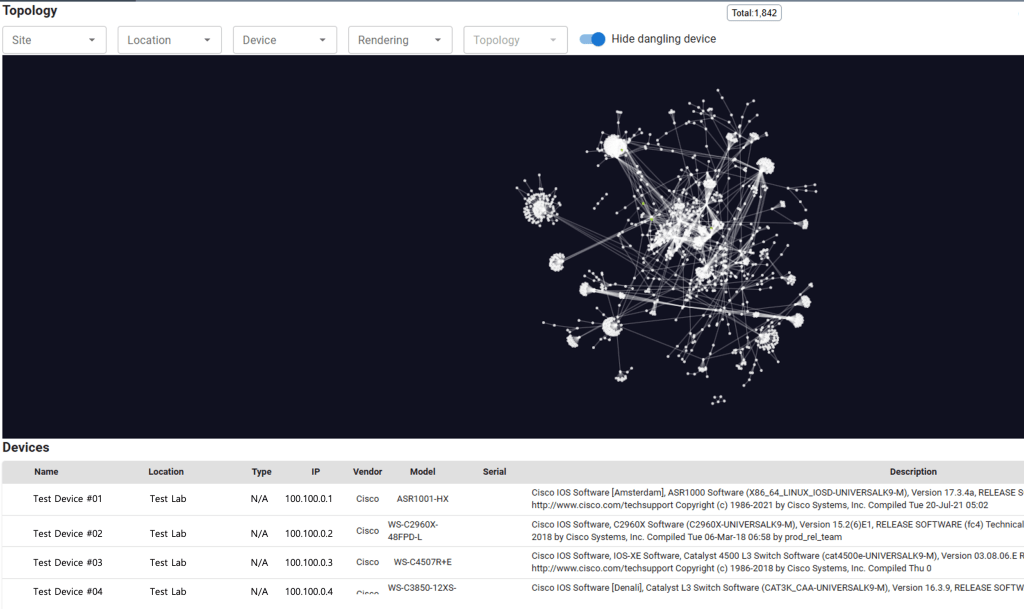
Task: Select Test Device #02 in the table
Action: point(67,534)
